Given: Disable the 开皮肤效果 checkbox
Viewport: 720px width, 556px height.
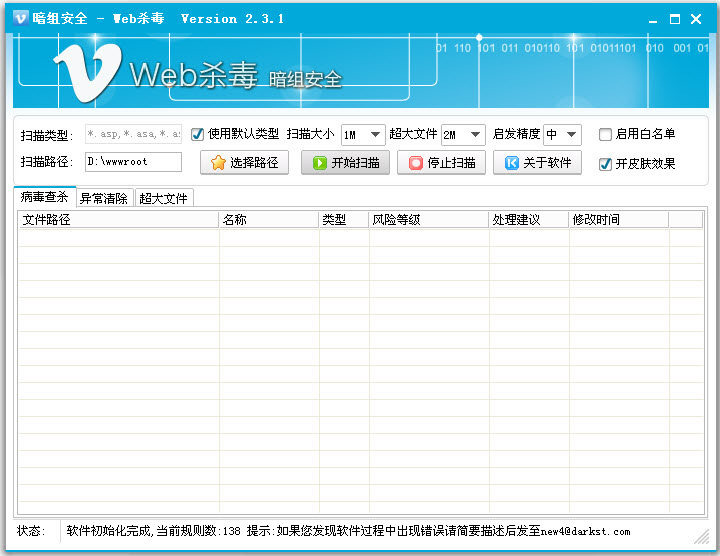Looking at the screenshot, I should tap(605, 164).
